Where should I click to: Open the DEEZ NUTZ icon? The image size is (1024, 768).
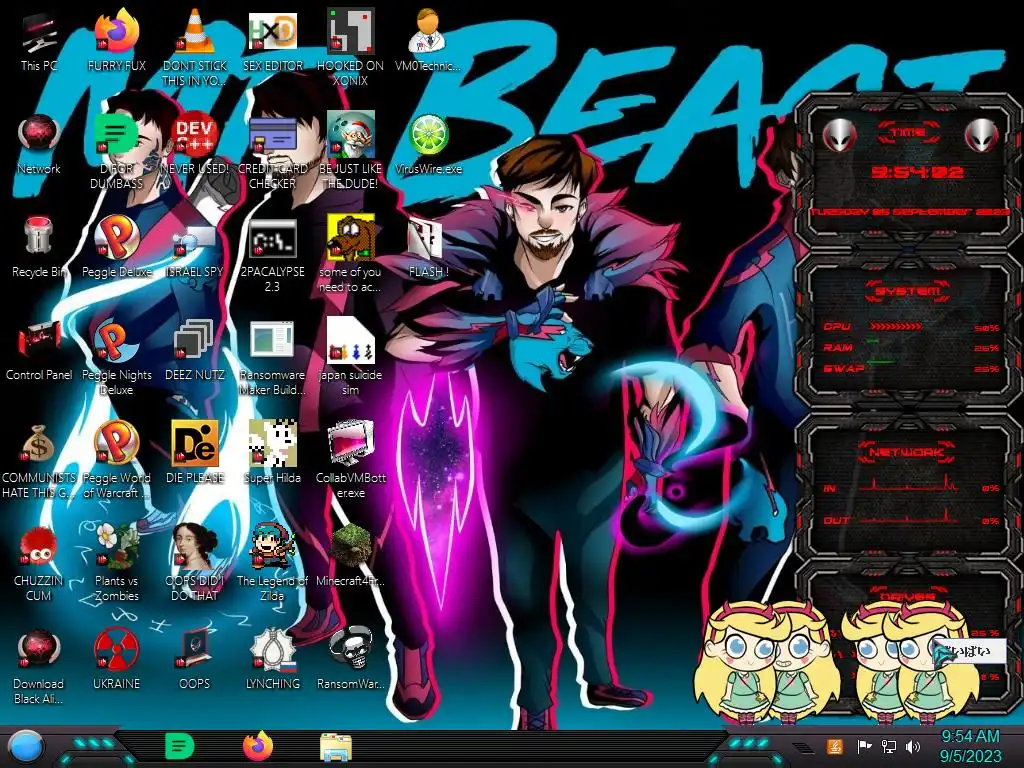click(195, 341)
